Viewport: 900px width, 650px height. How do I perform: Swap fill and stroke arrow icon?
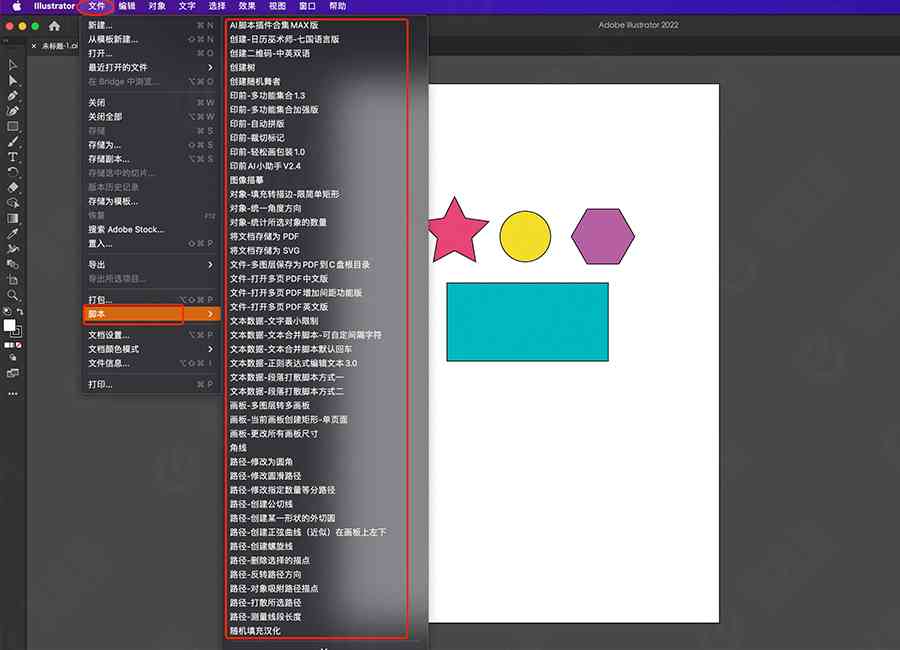20,311
